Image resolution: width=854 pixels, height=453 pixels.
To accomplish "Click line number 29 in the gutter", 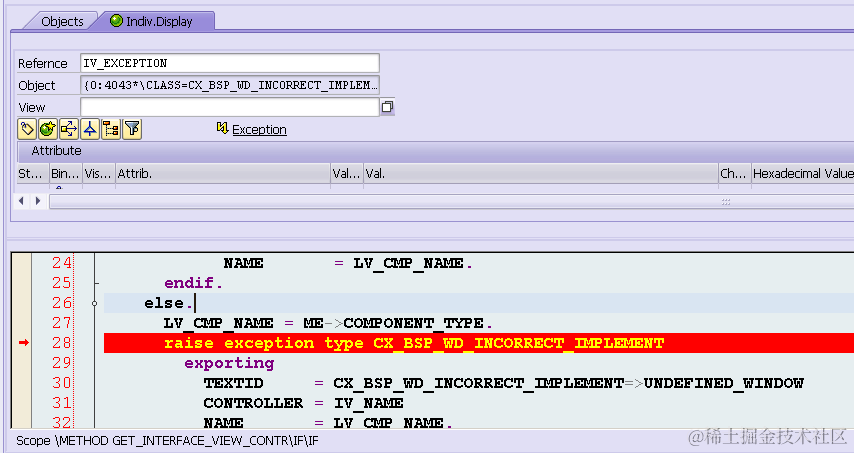I will coord(62,363).
